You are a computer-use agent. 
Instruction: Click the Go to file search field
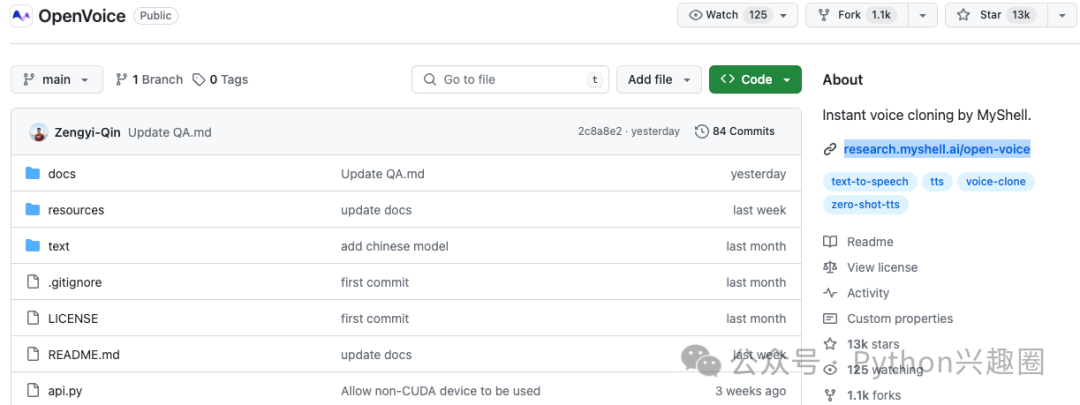(510, 79)
